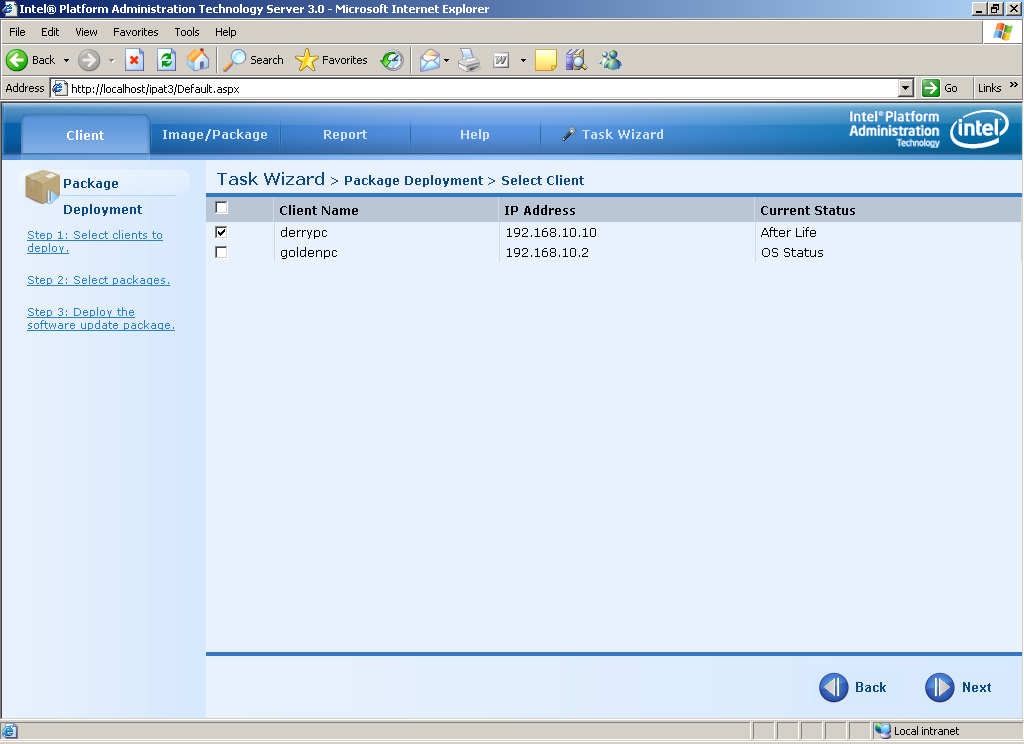The image size is (1024, 744).
Task: Open the Mail options dropdown arrow
Action: click(x=447, y=60)
